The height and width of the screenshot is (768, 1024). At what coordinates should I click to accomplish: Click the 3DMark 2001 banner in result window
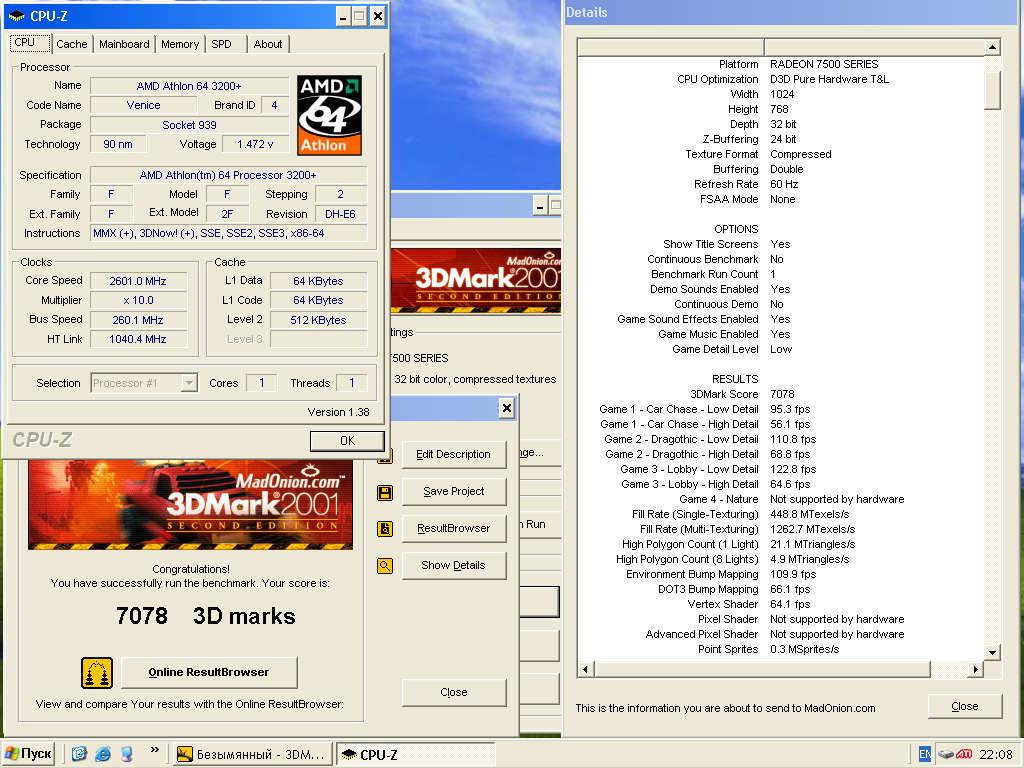[x=190, y=504]
